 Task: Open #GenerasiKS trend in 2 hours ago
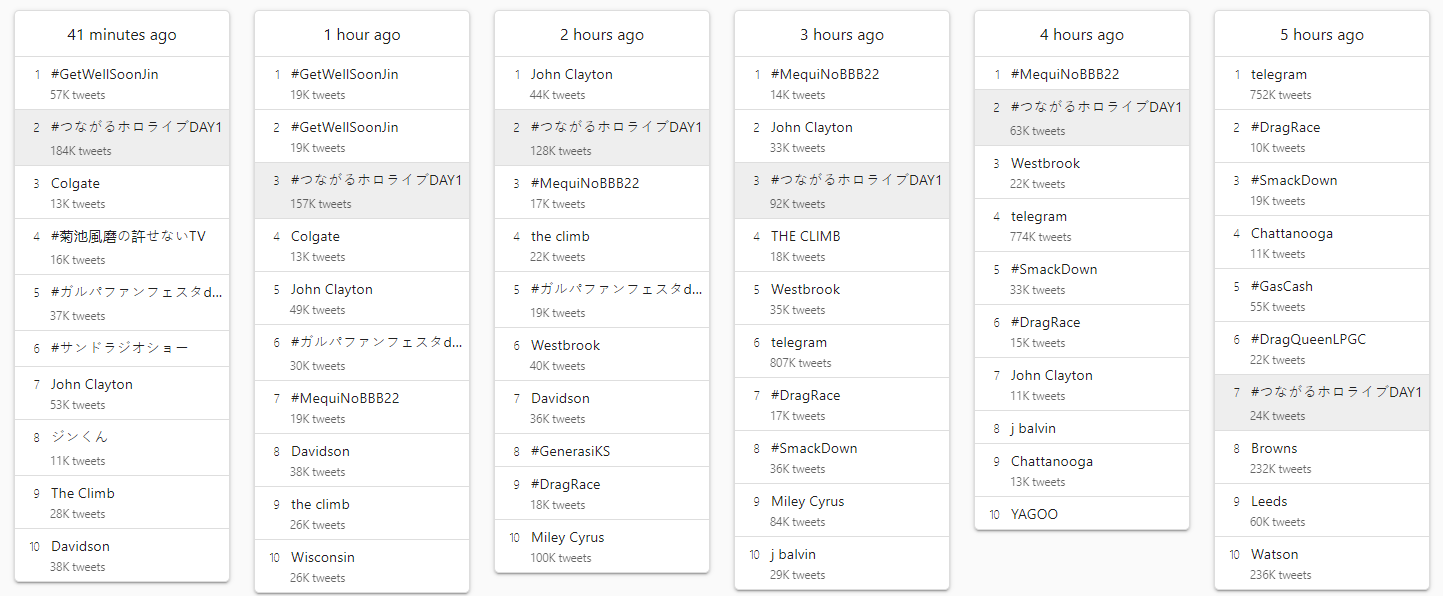pos(602,451)
